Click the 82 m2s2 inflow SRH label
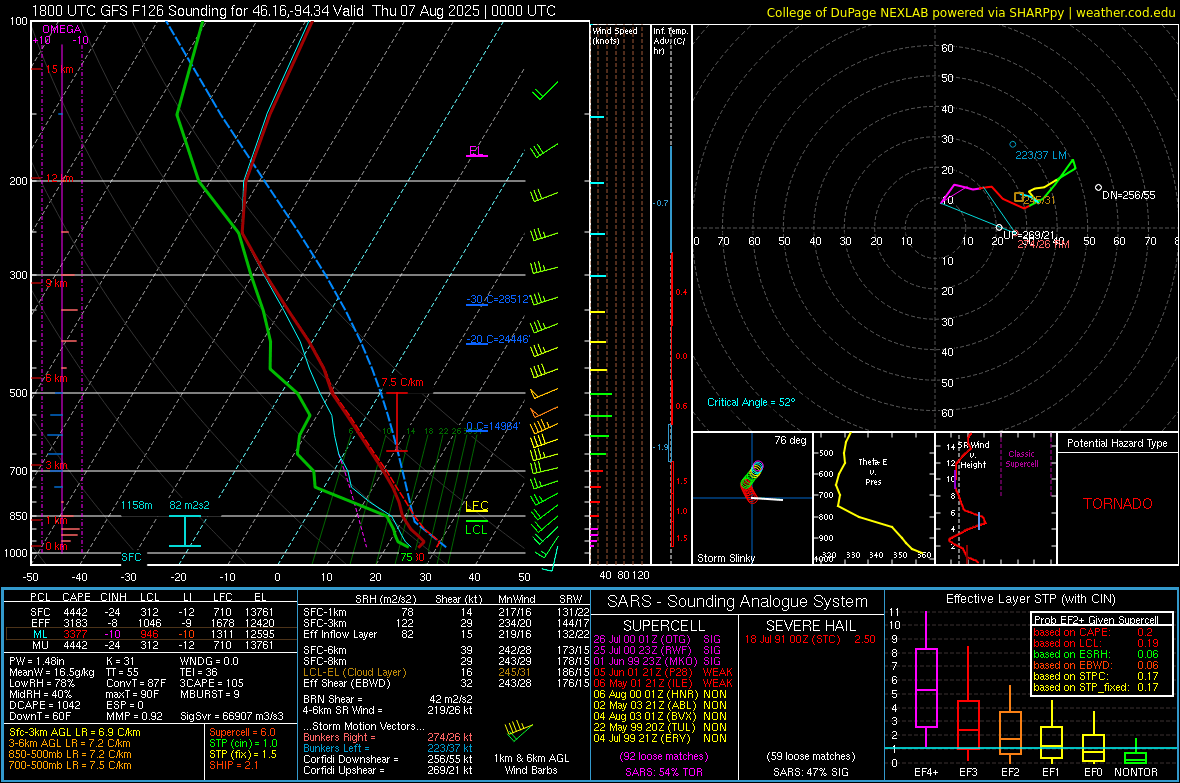1180x783 pixels. 190,505
